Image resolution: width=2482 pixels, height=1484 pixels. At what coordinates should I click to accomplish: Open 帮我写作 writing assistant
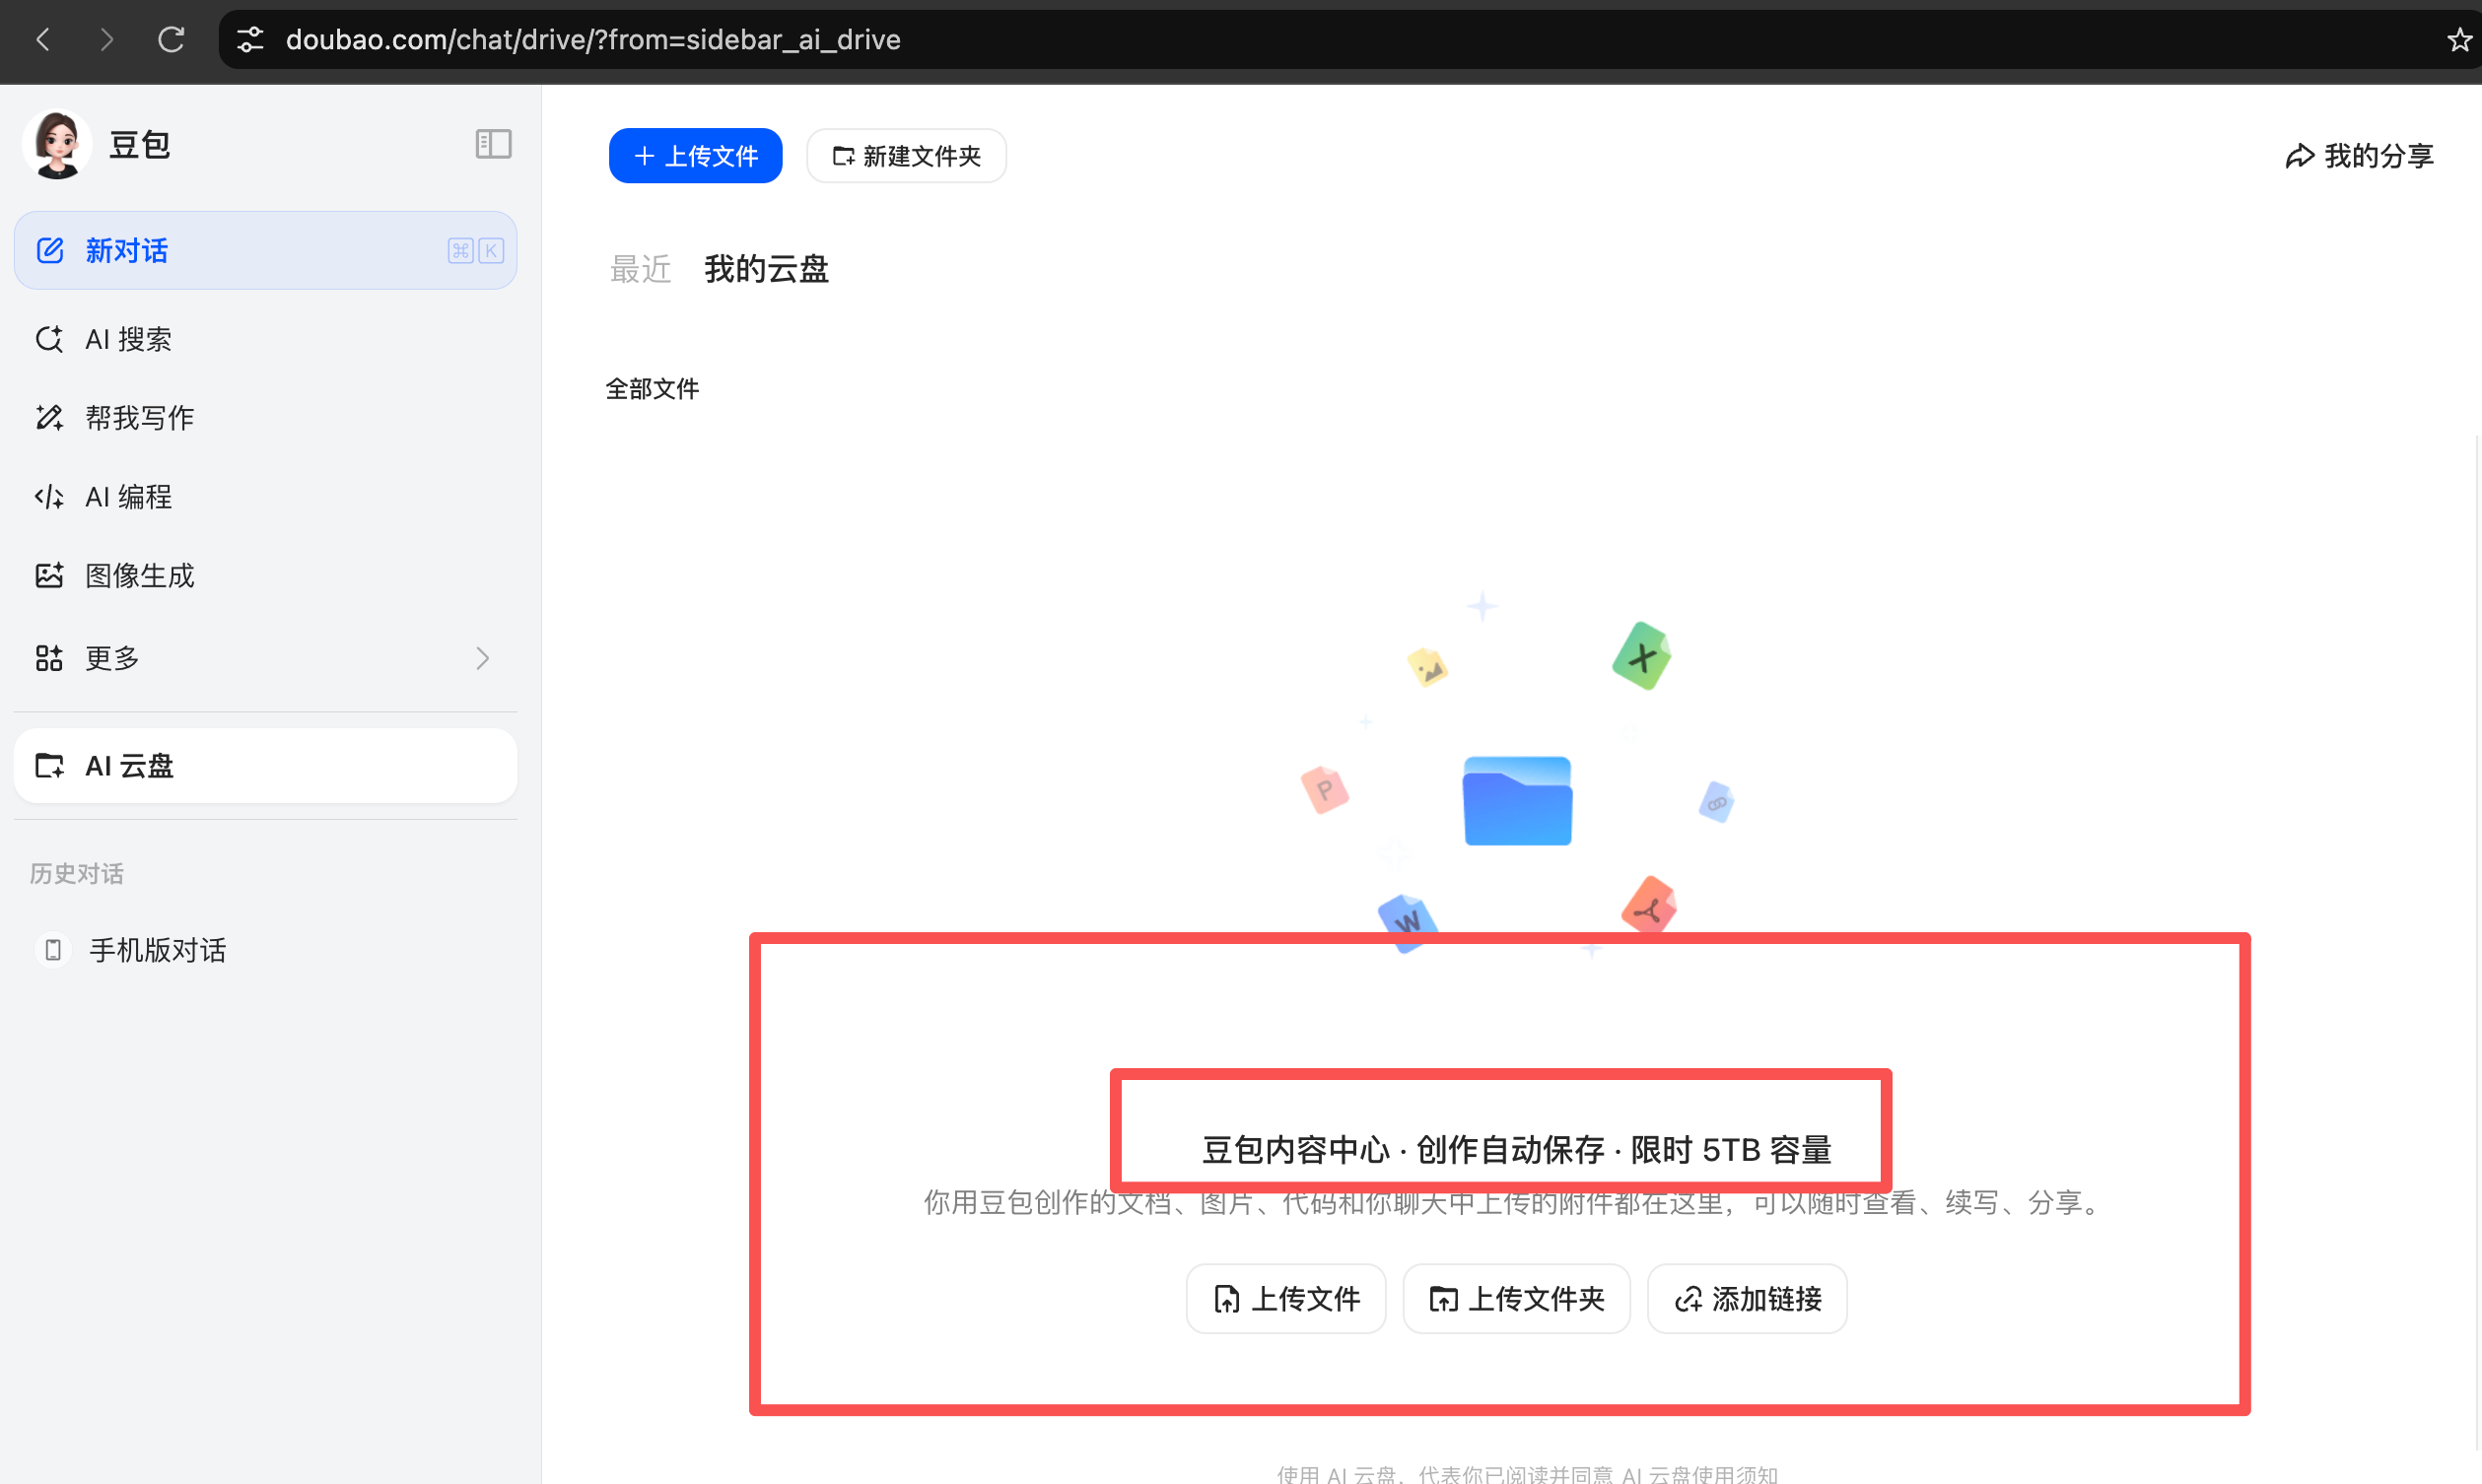coord(265,418)
